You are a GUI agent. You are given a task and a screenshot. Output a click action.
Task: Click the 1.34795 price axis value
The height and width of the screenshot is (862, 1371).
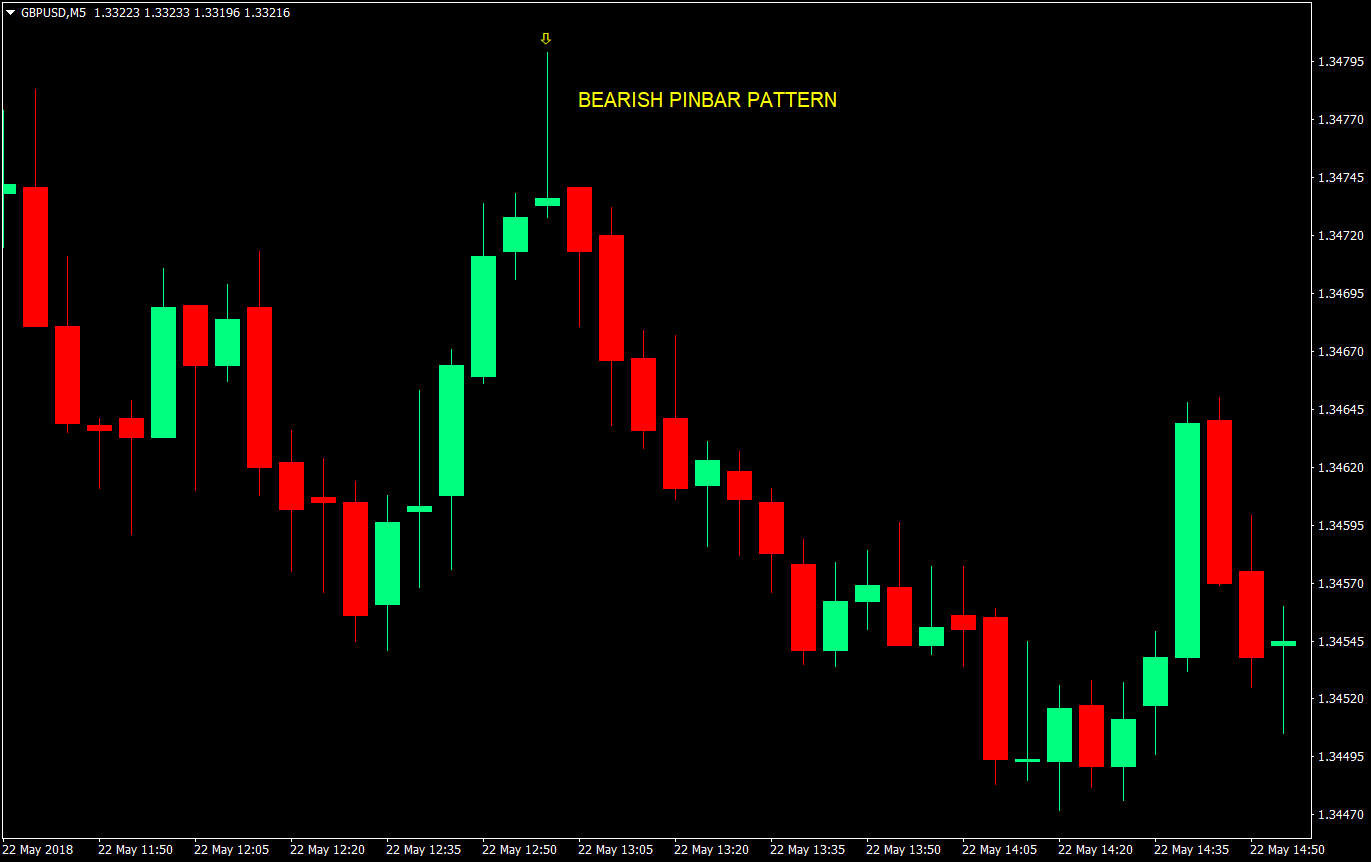[1340, 59]
